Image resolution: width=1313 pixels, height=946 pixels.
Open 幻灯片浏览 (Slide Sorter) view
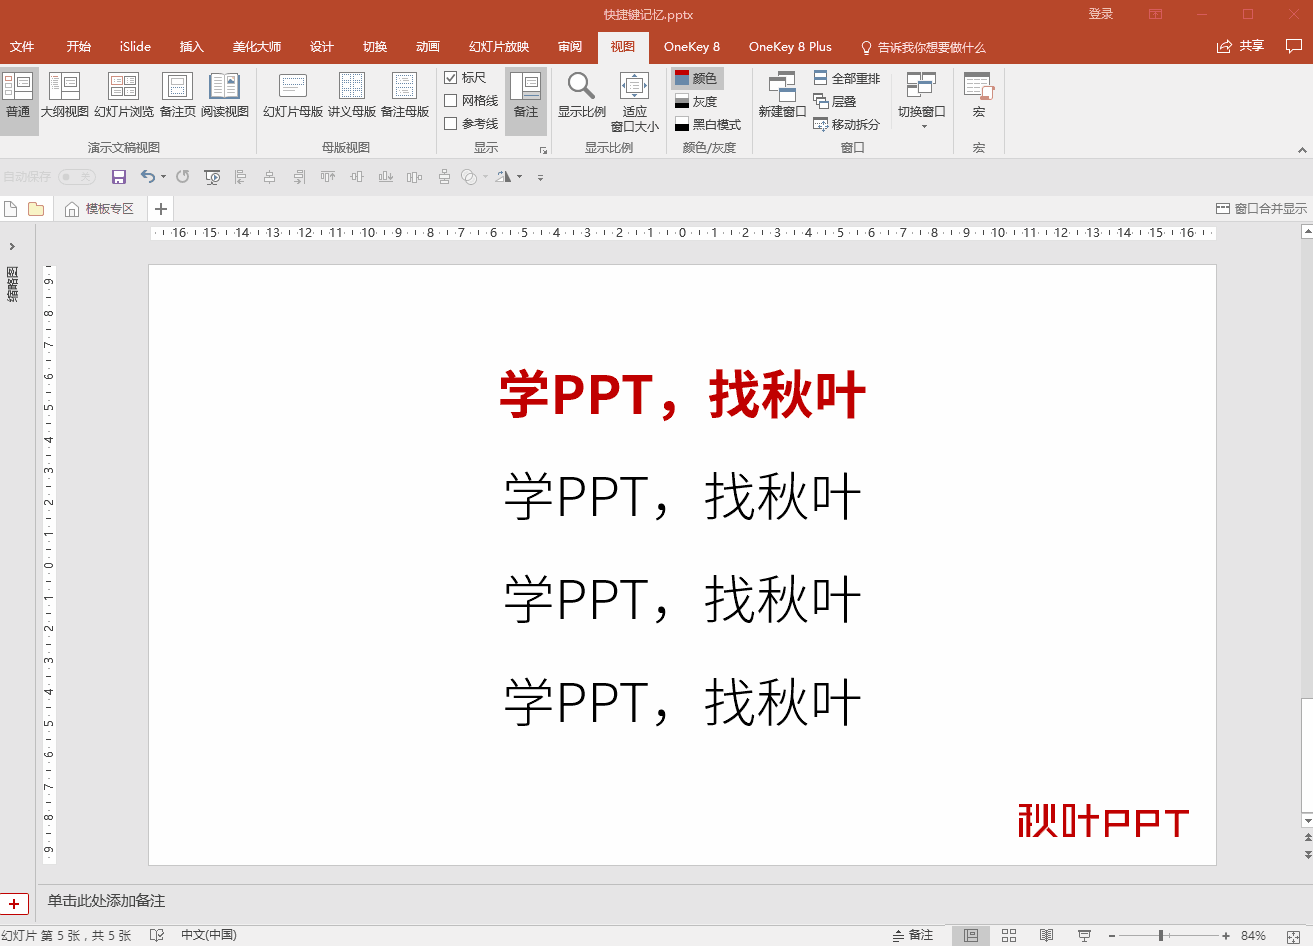tap(123, 95)
